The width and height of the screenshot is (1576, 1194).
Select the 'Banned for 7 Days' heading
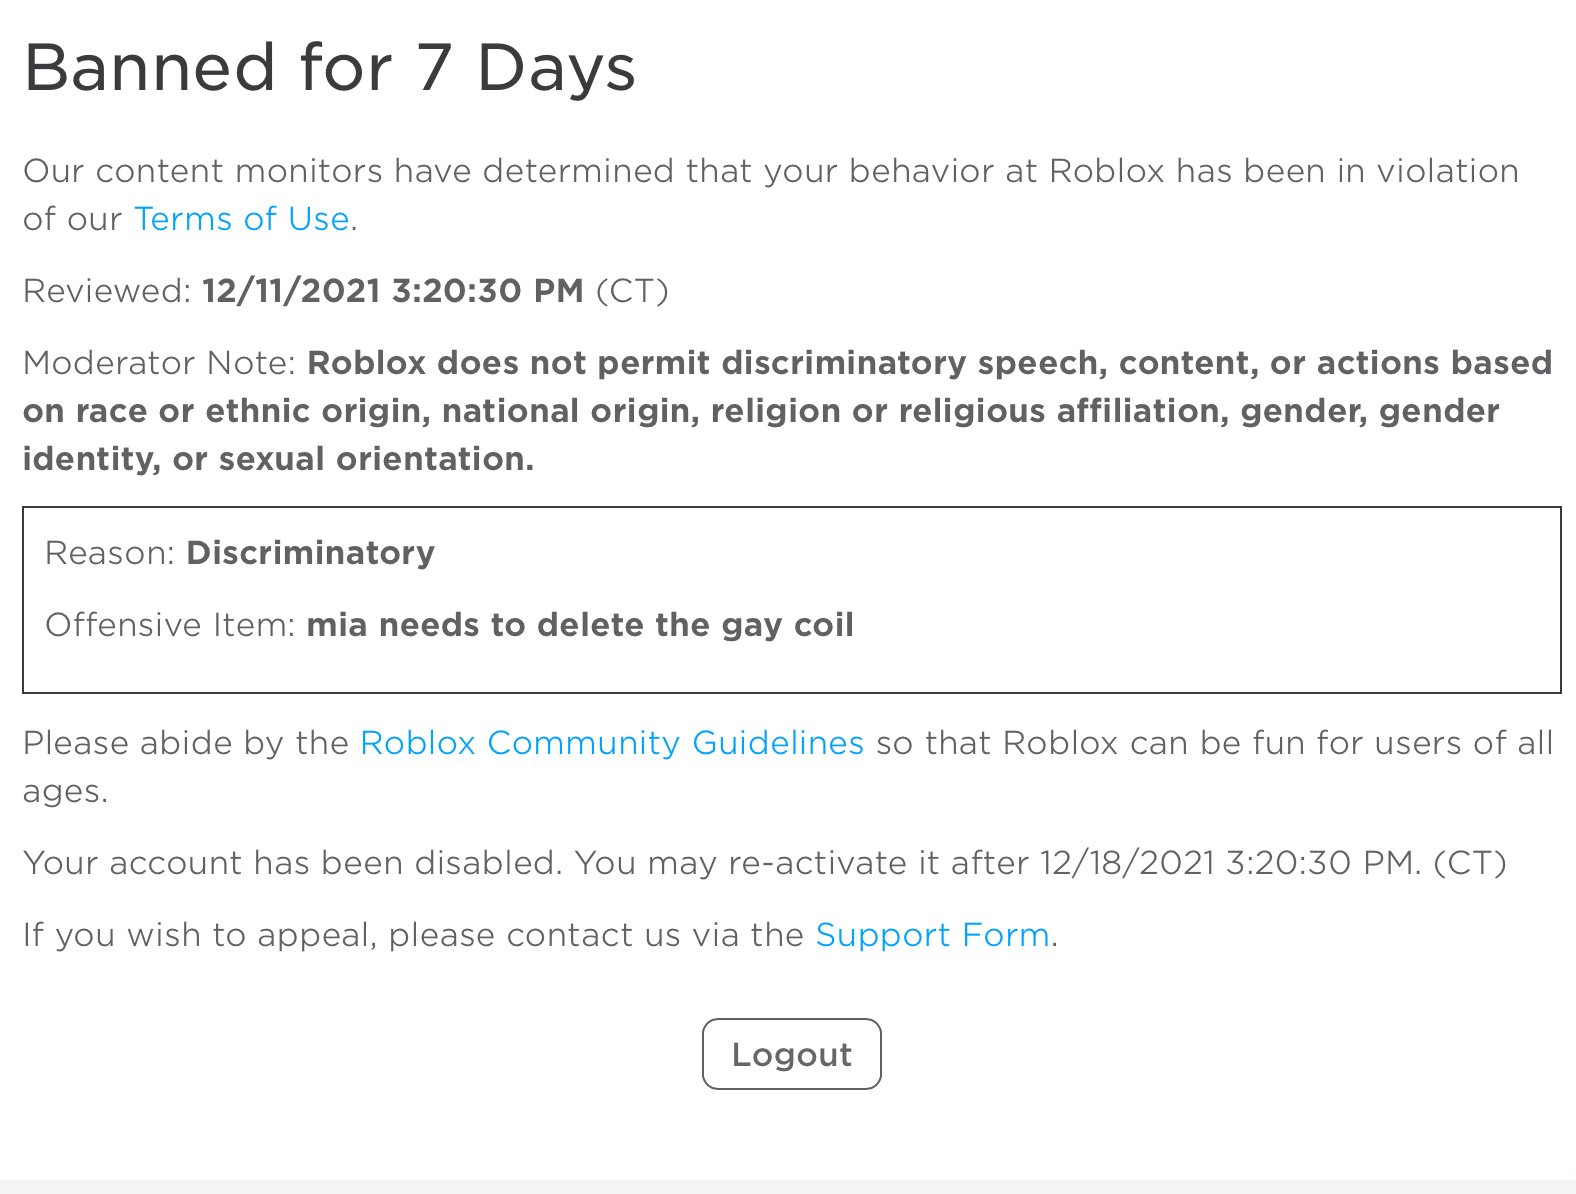pos(330,67)
